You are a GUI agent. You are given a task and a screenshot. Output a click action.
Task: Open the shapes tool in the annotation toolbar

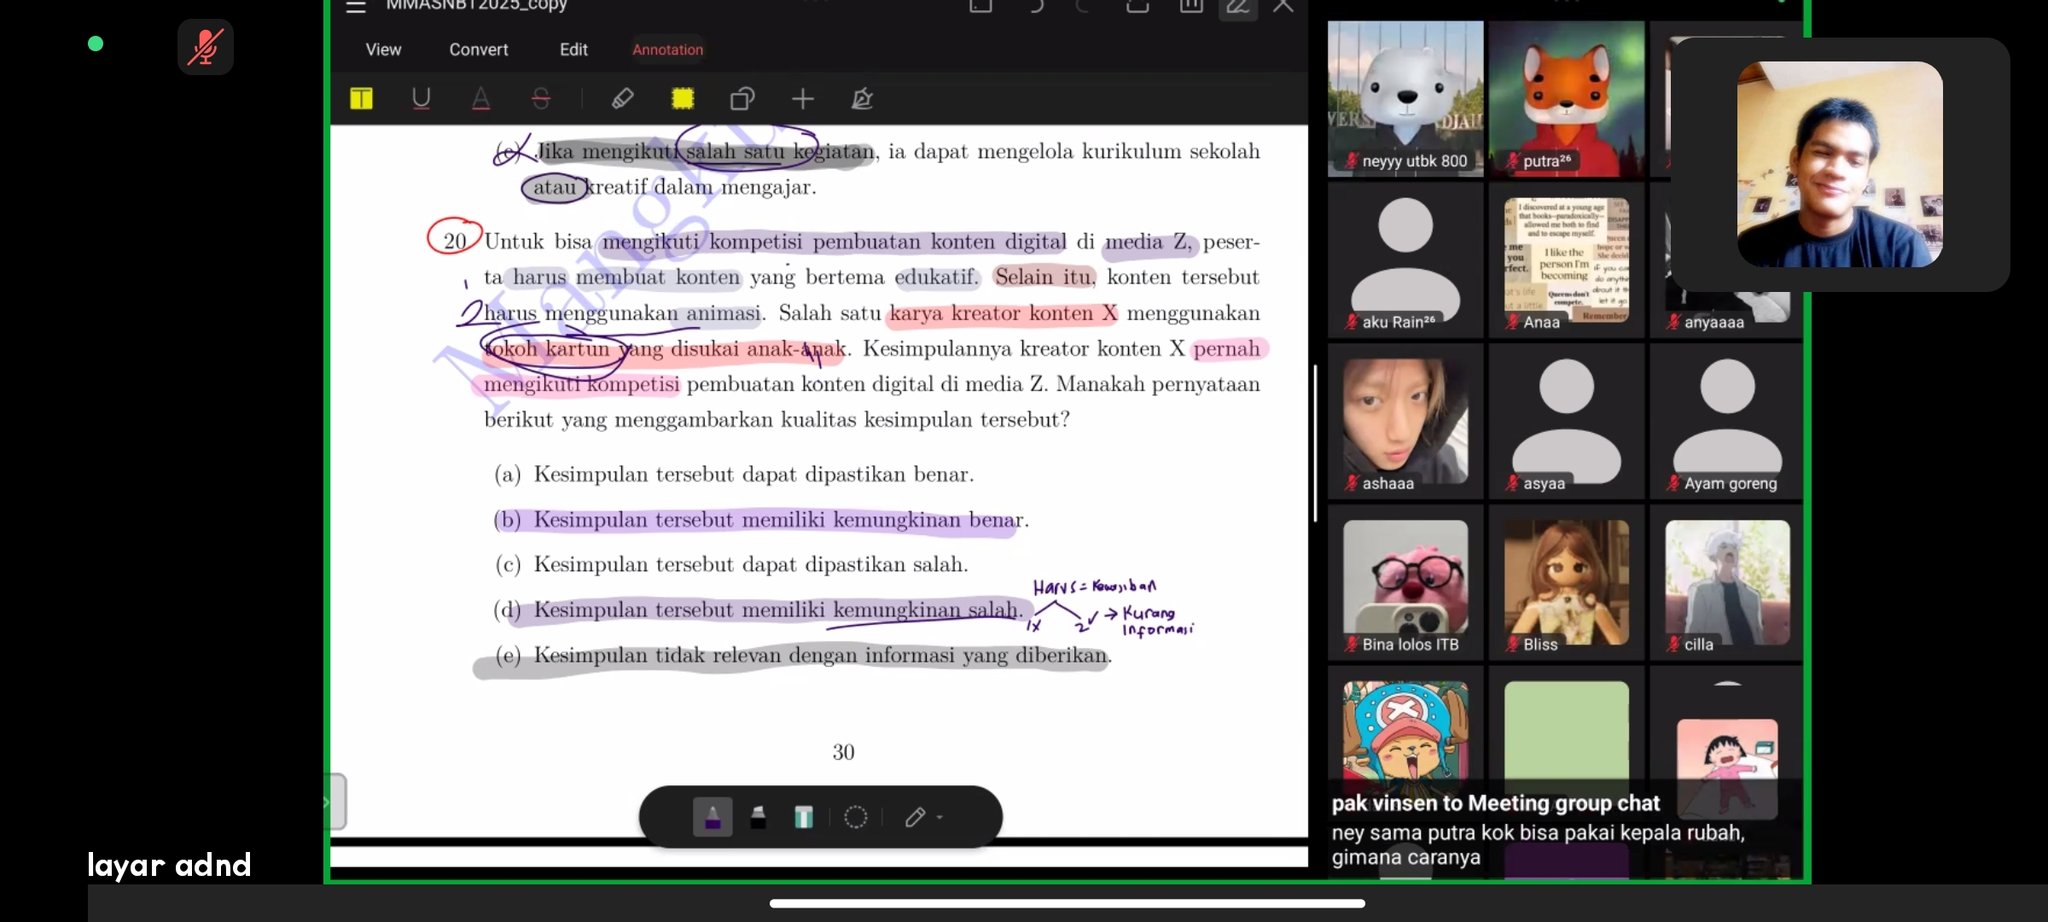click(742, 98)
